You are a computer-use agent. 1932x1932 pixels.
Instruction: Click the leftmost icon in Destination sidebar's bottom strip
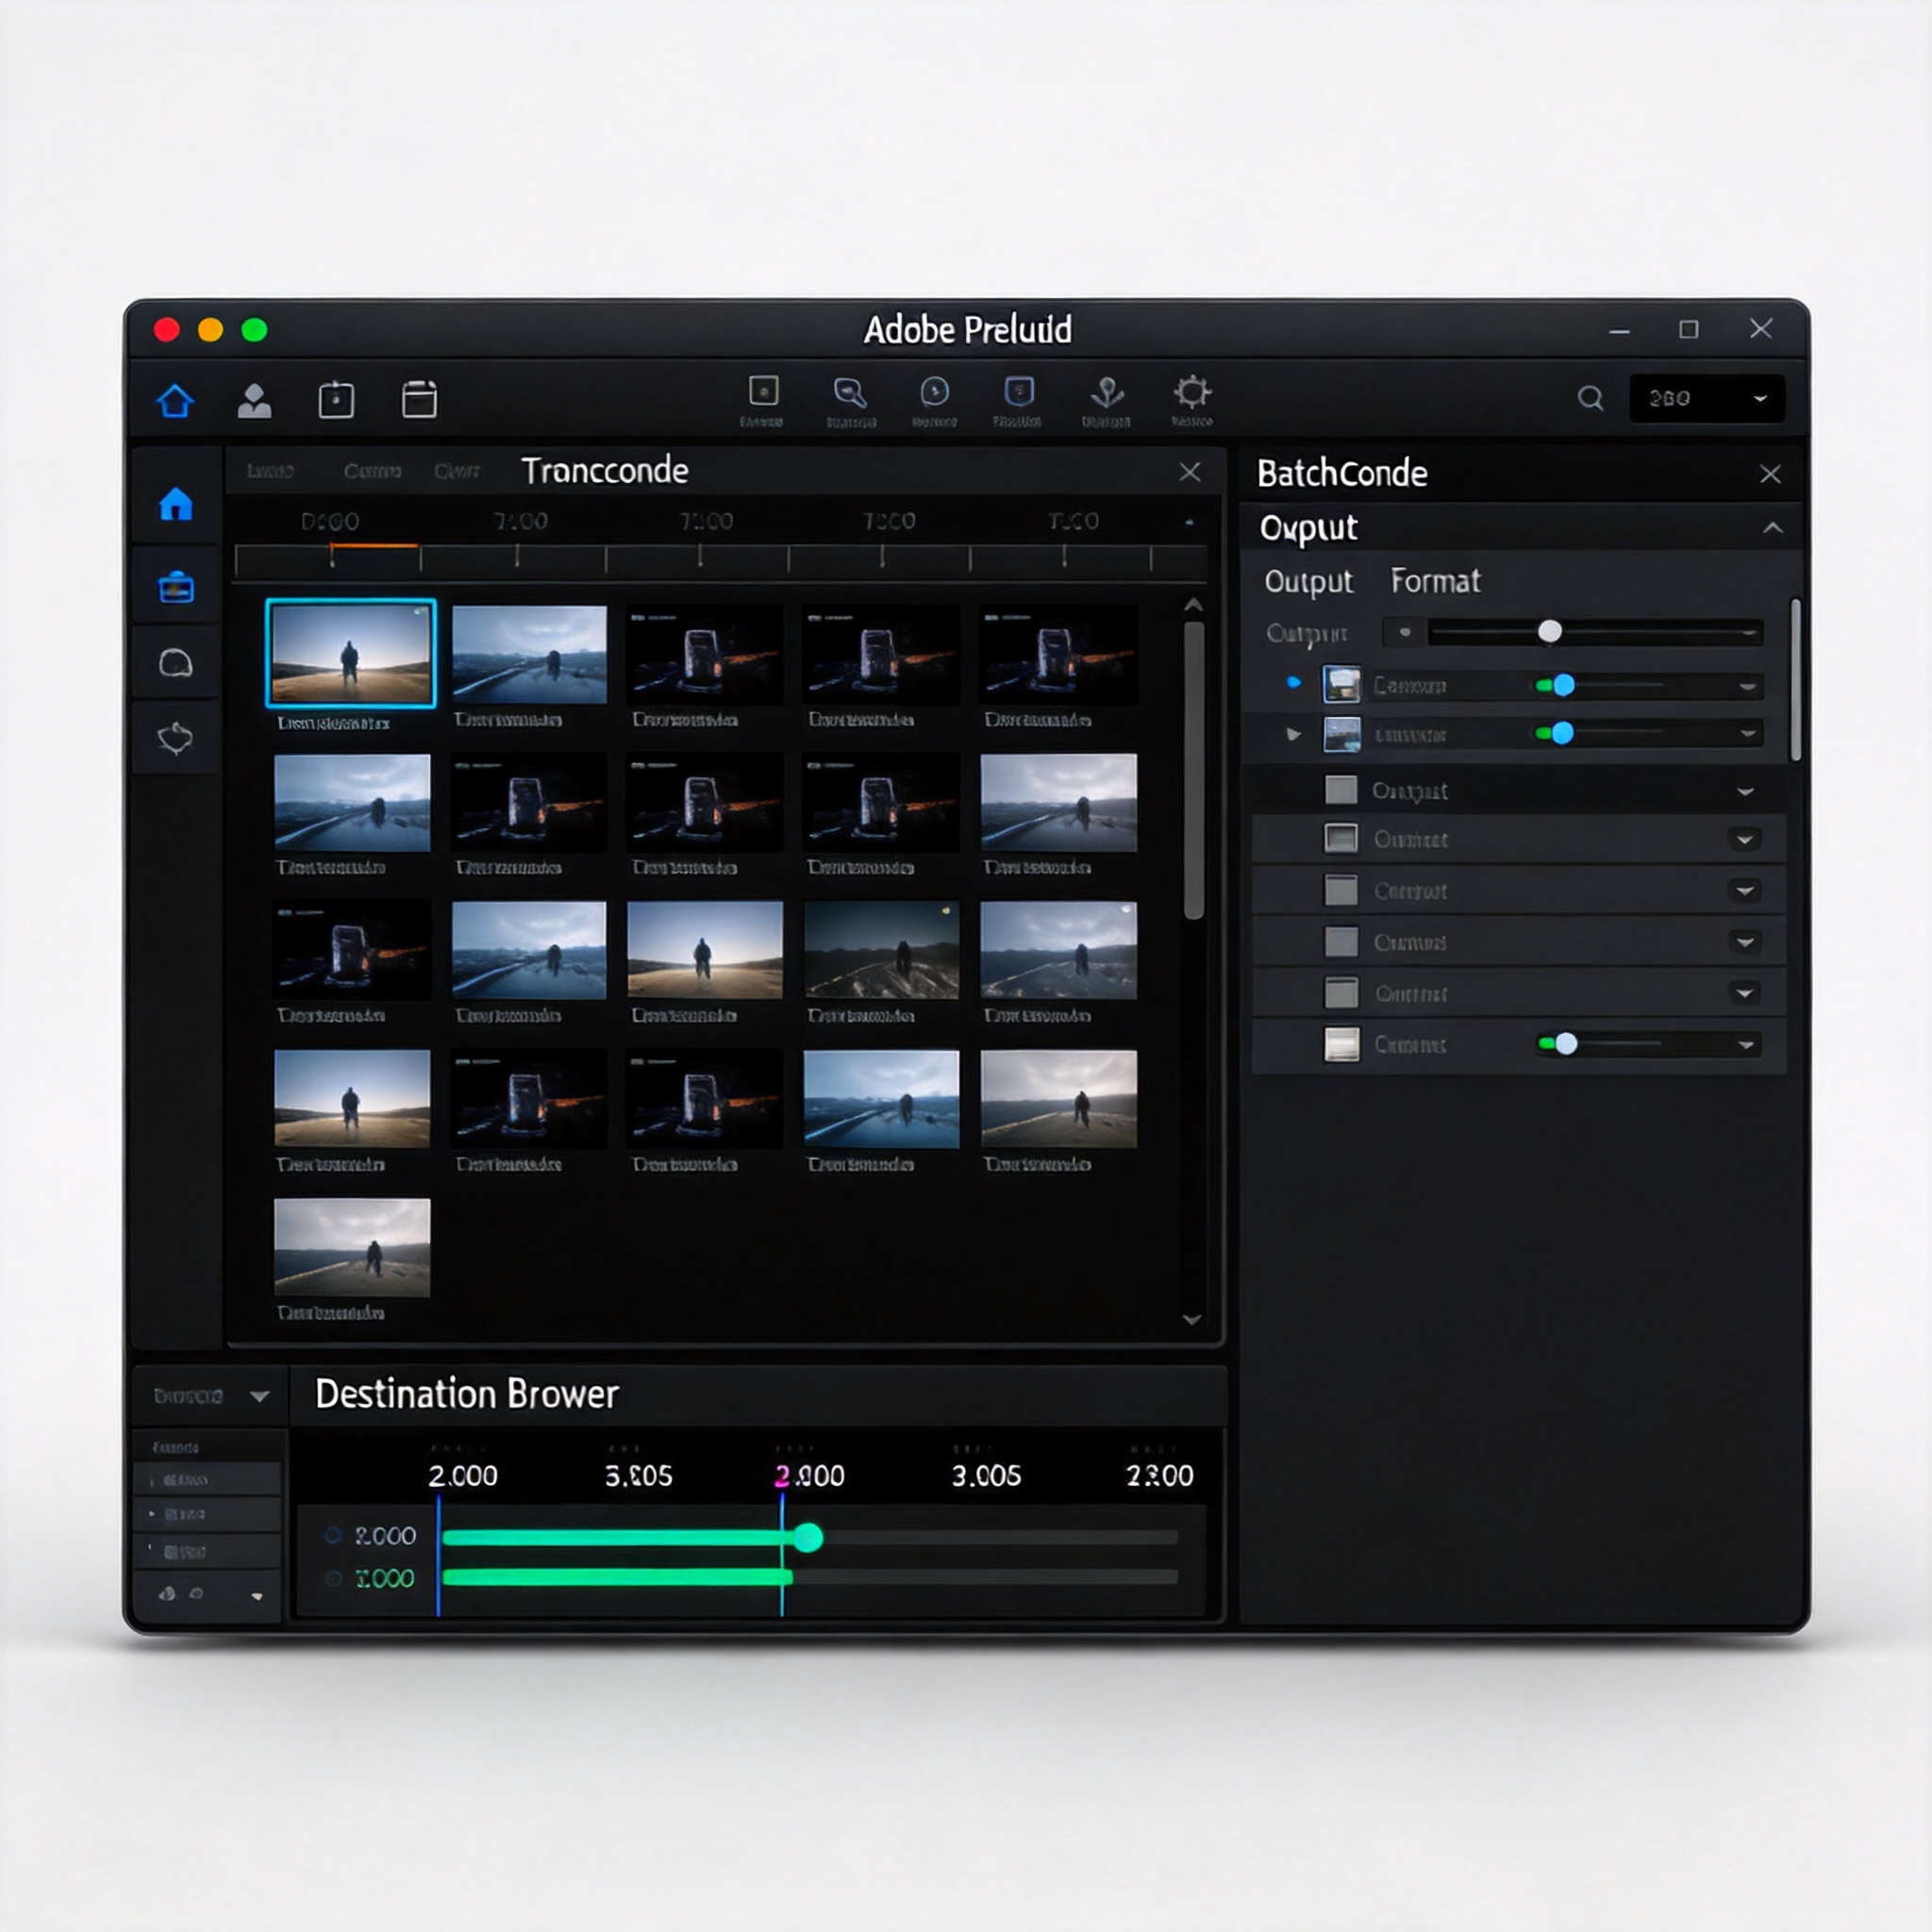click(168, 1594)
